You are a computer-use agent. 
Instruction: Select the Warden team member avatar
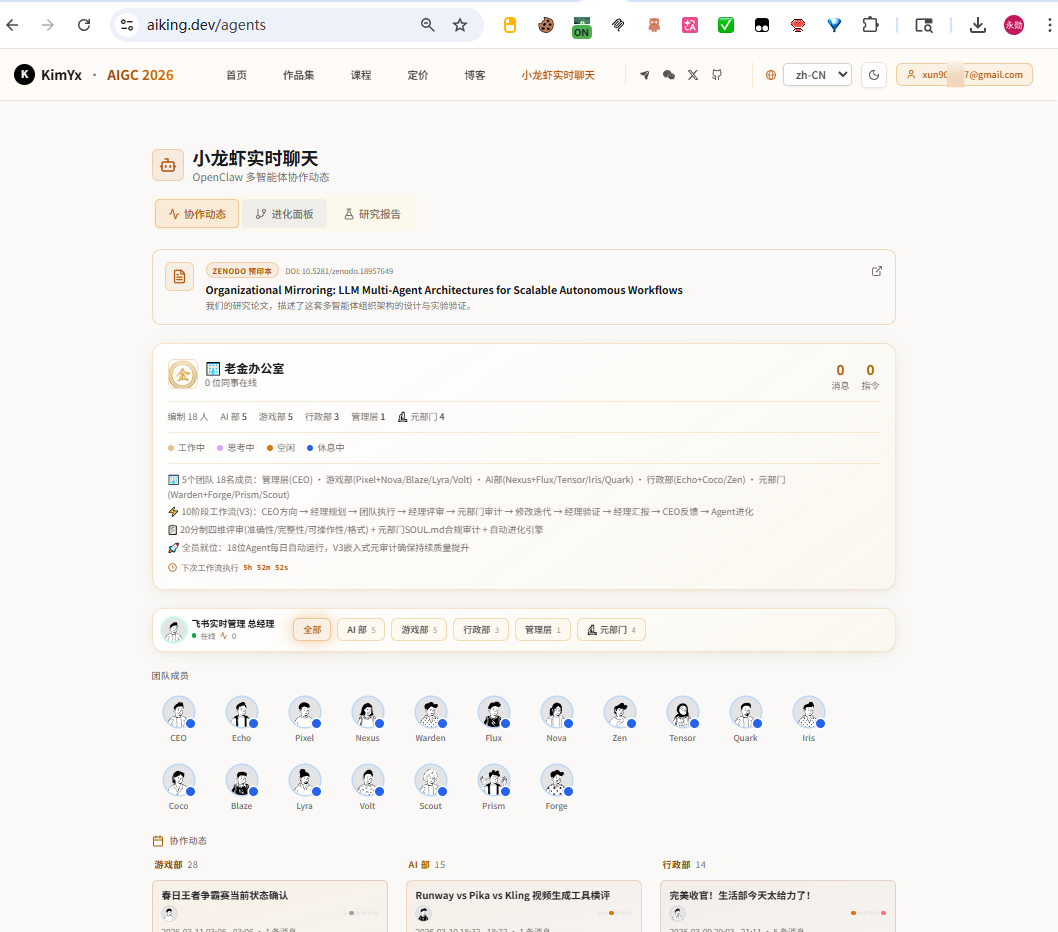(430, 713)
